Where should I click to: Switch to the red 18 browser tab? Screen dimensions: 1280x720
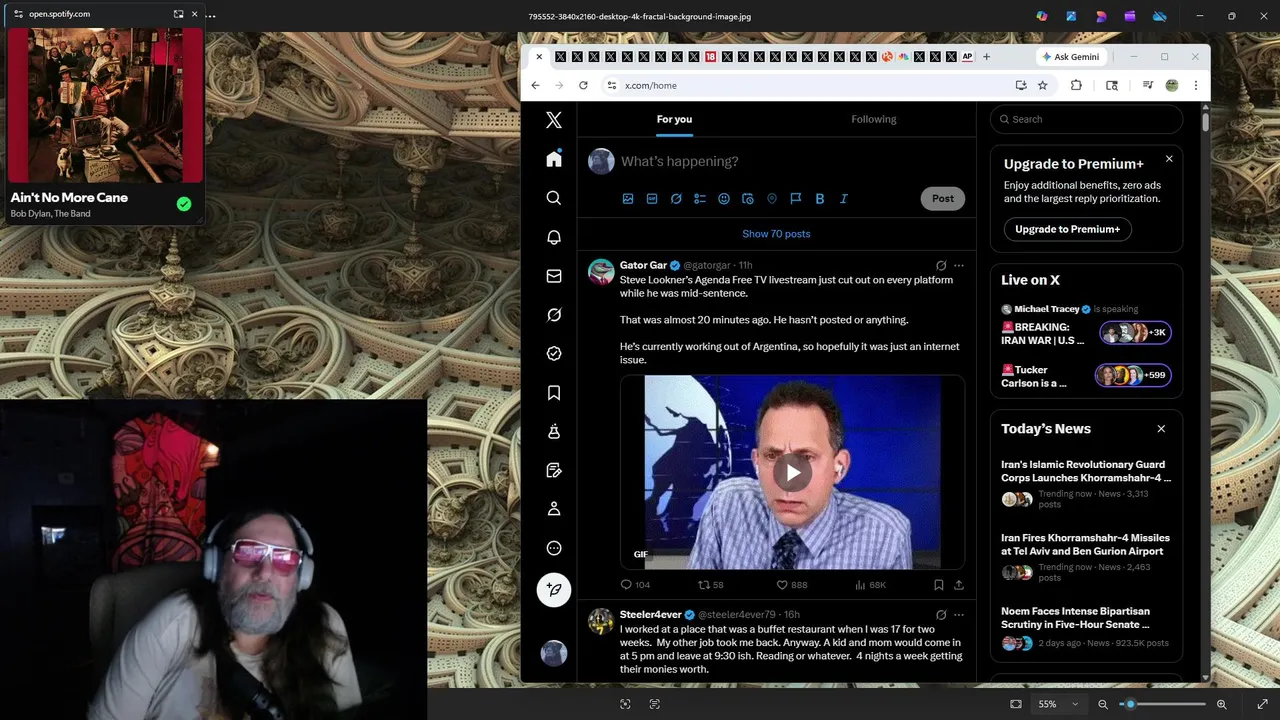[710, 57]
